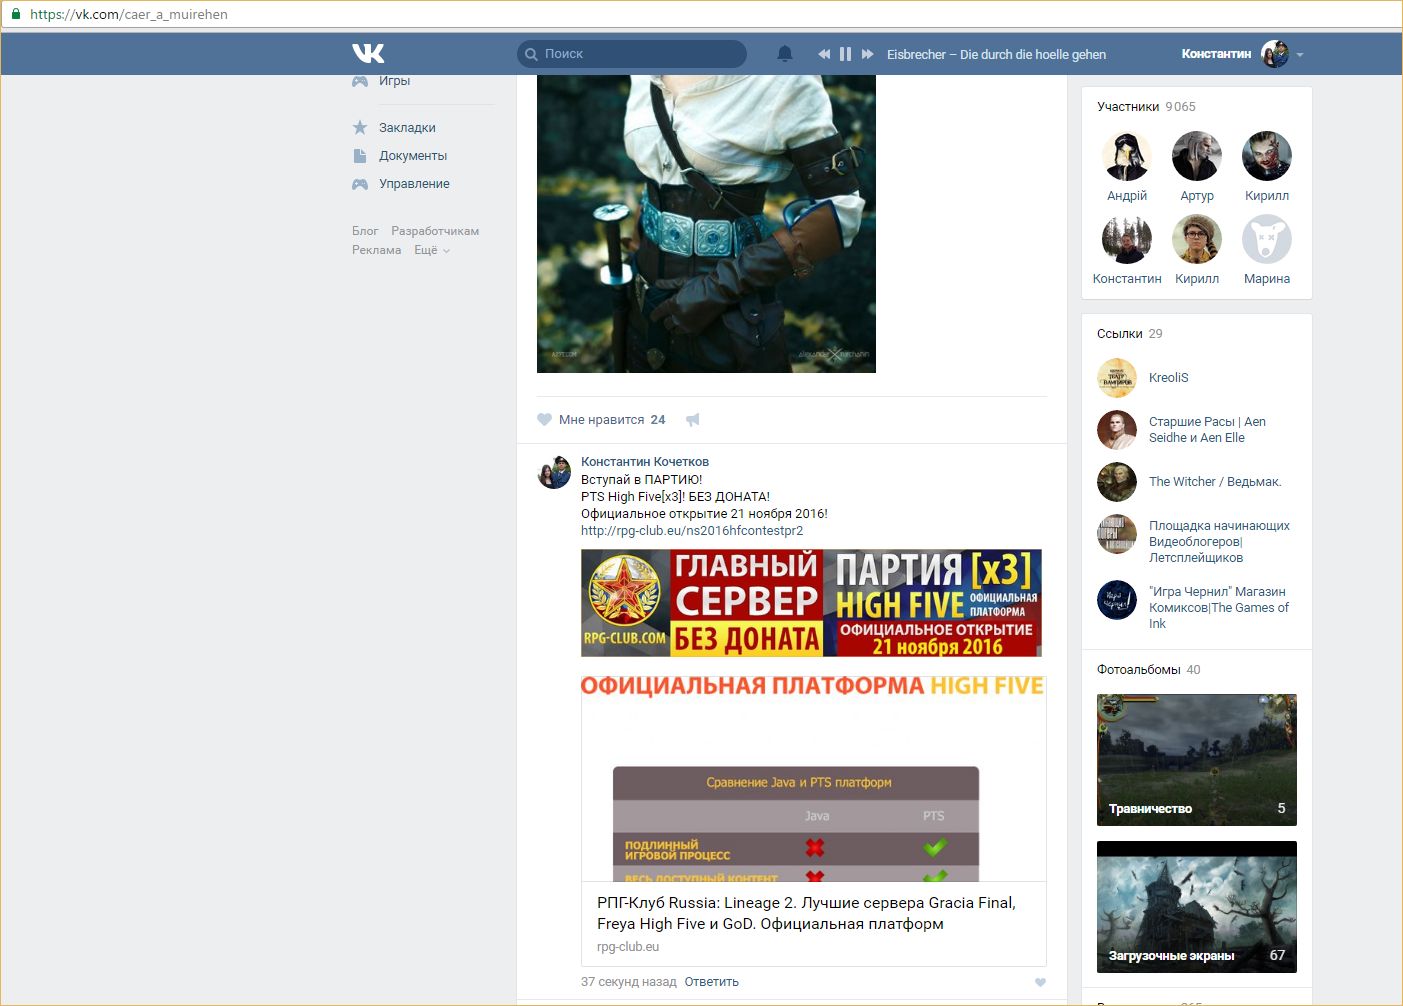
Task: Click the Видеоблогеров community icon
Action: (x=1117, y=534)
